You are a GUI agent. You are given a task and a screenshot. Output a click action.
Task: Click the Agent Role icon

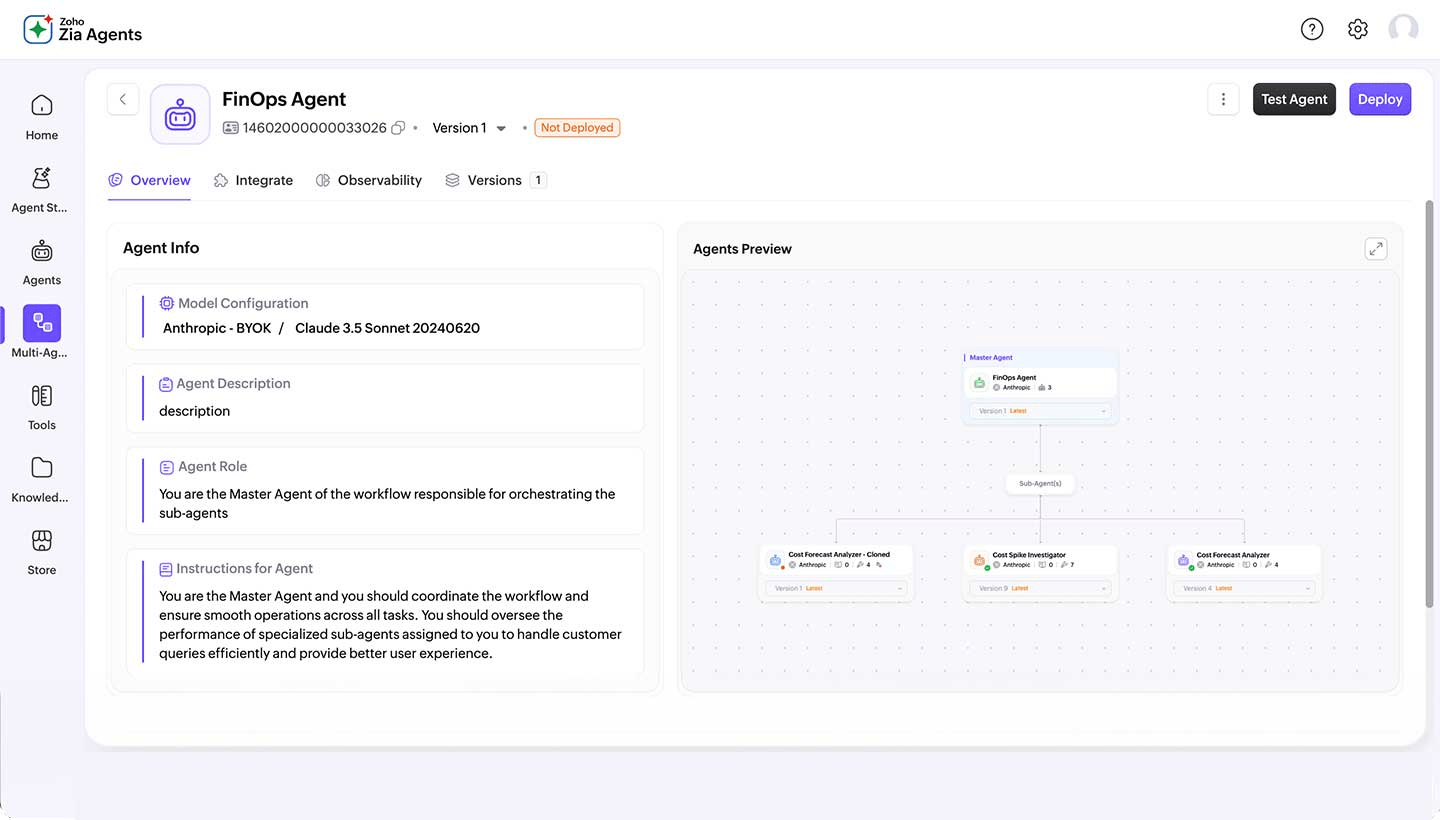point(166,467)
